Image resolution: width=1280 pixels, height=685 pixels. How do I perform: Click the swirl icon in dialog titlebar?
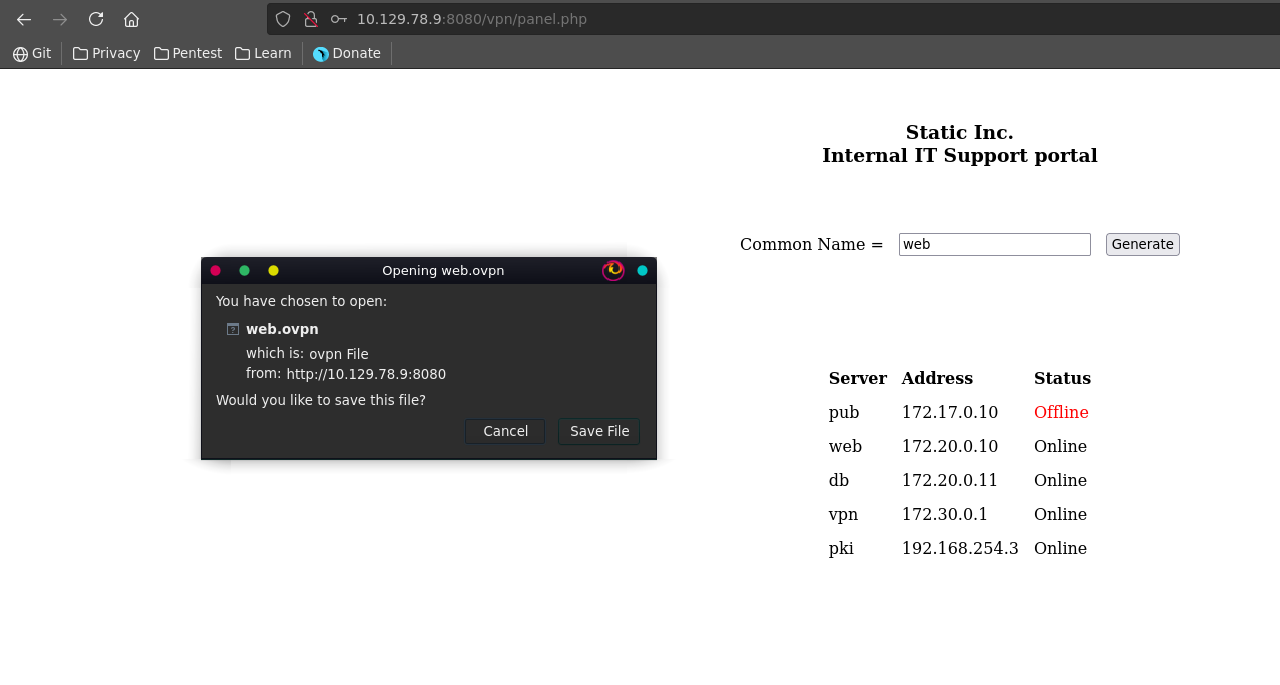pos(613,270)
